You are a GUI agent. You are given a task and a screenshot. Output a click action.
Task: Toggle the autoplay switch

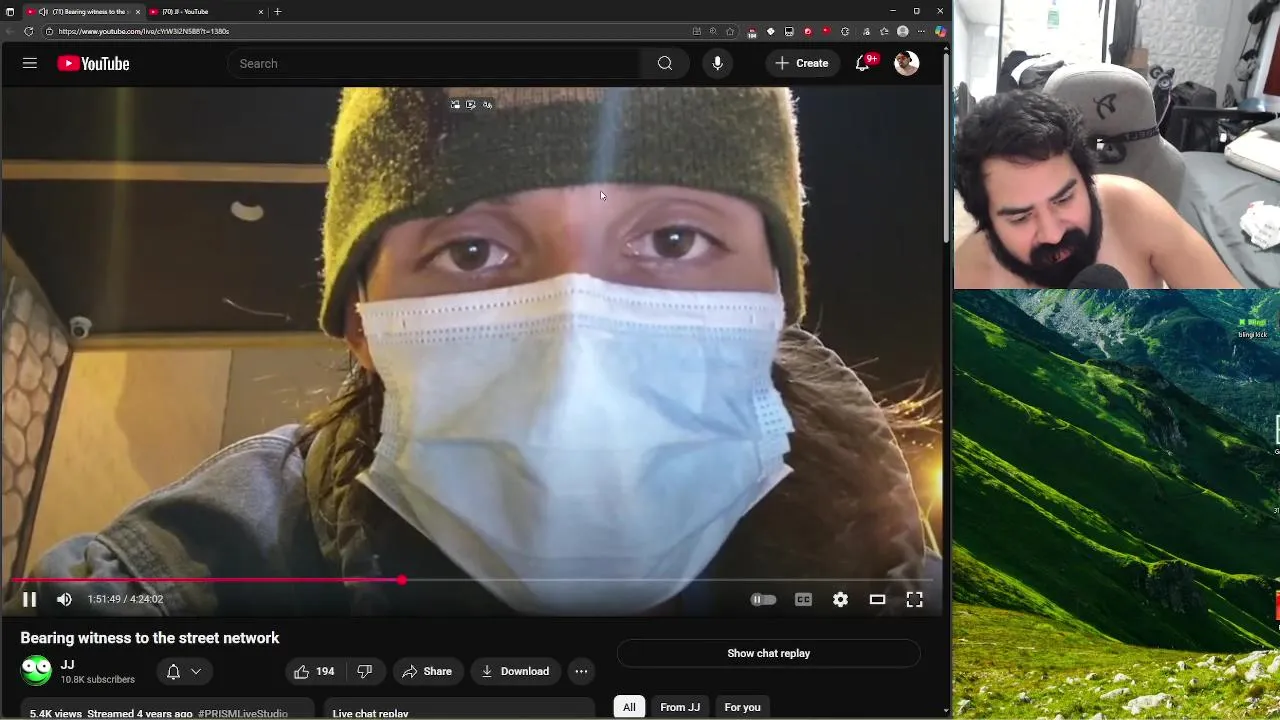click(x=763, y=599)
